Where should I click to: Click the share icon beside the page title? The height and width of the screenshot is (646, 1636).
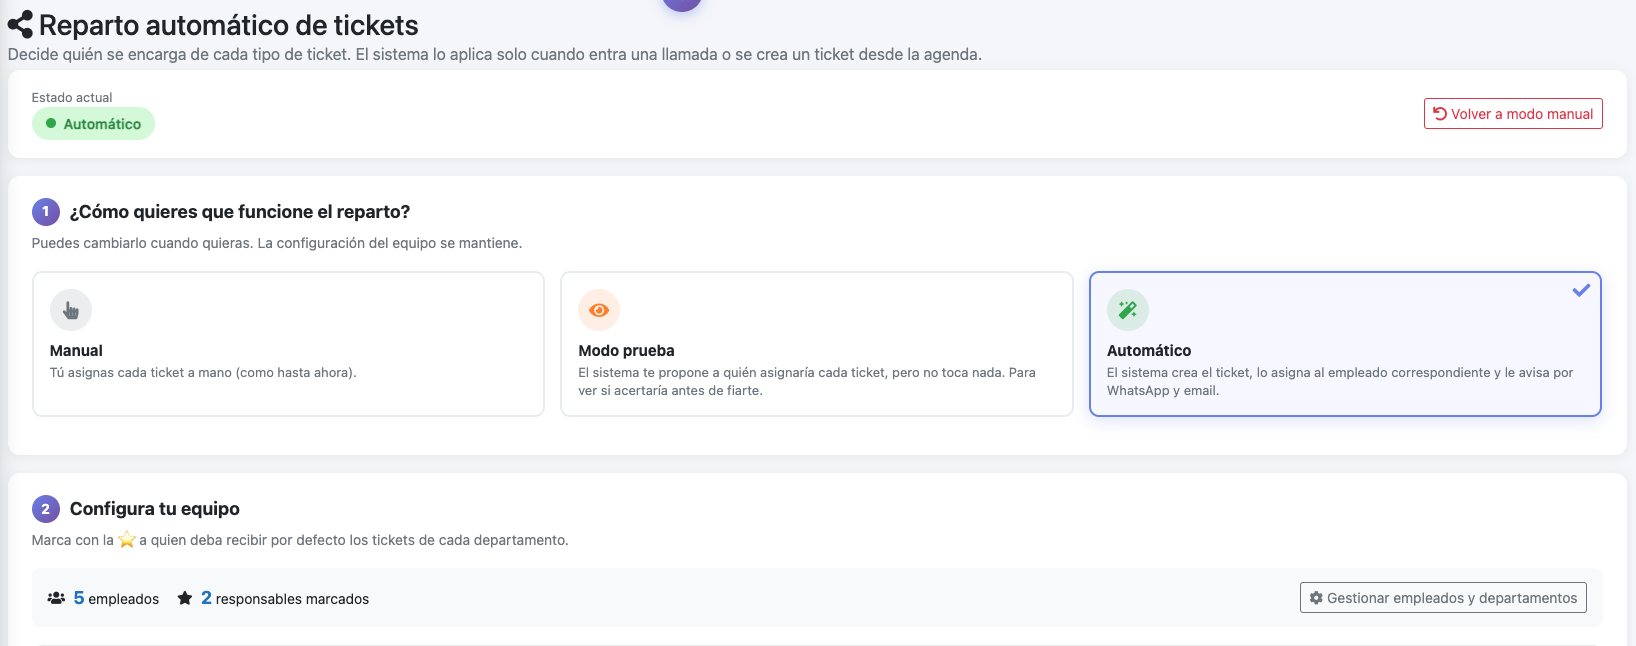(20, 25)
